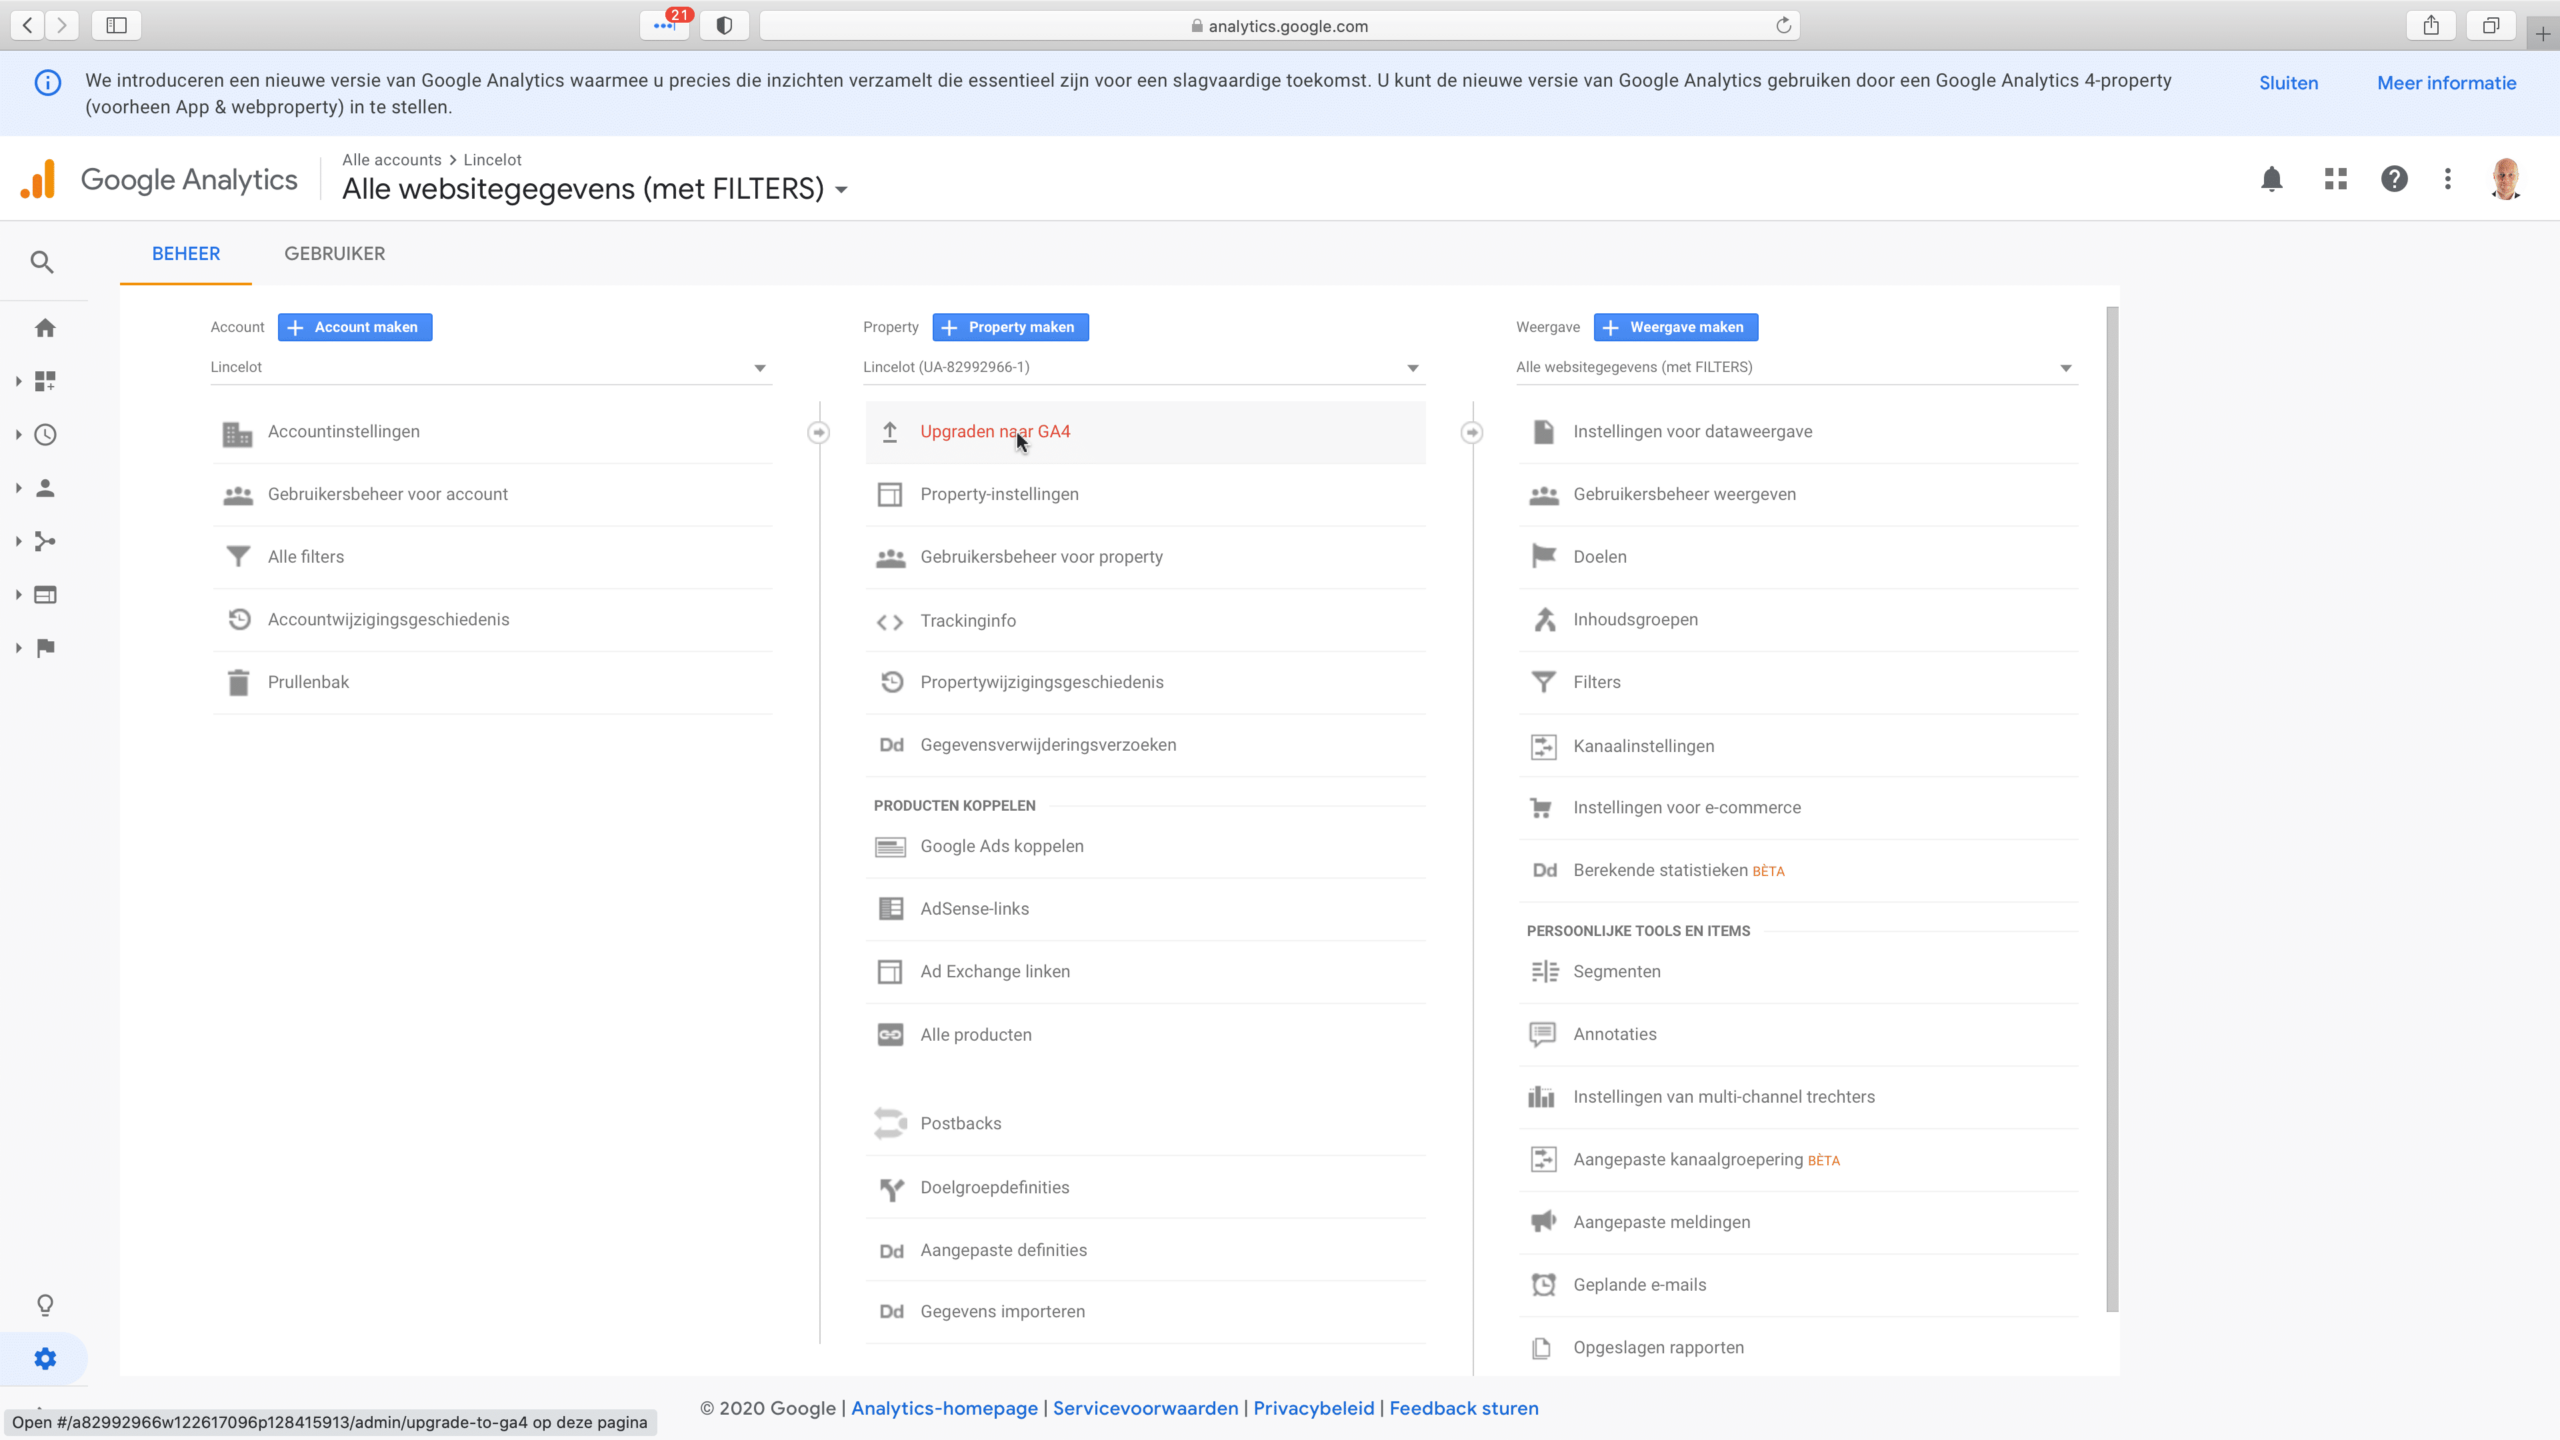Screen dimensions: 2560x1440
Task: Open Doelgroepdefinities in the Property column
Action: click(x=1145, y=1187)
